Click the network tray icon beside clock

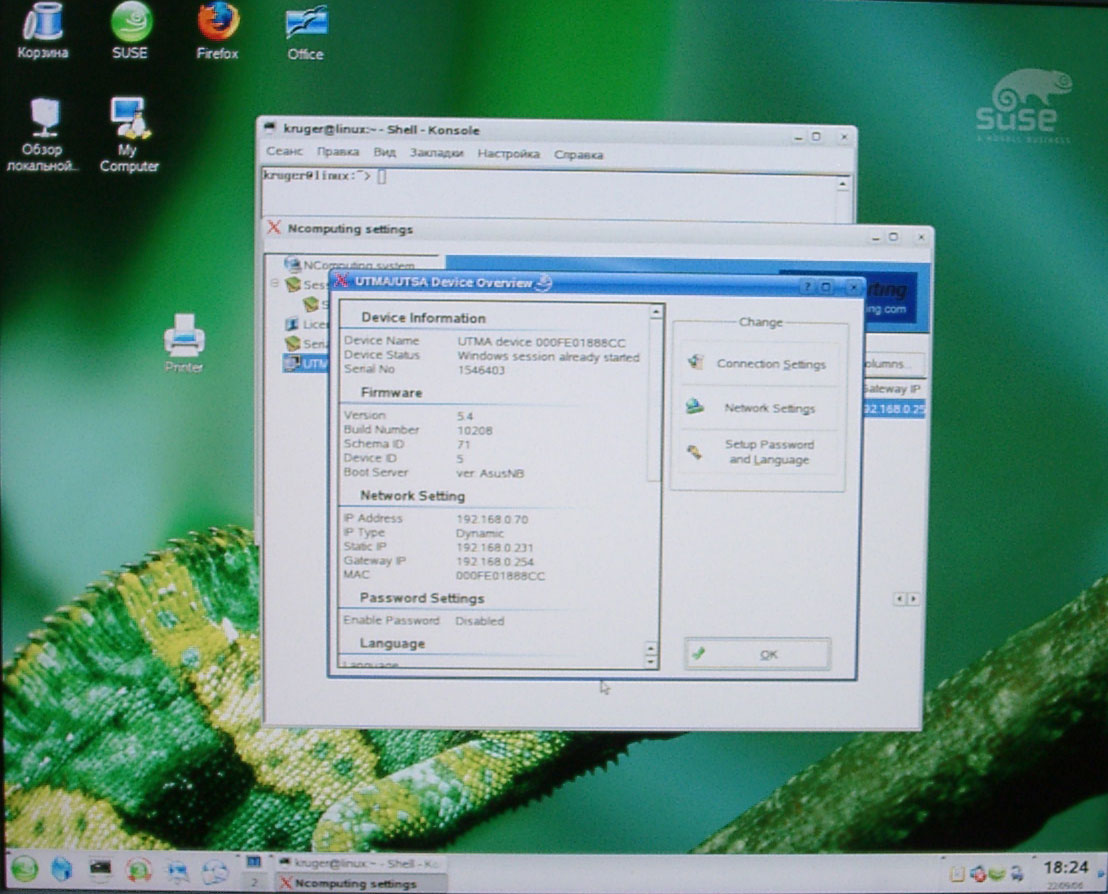pyautogui.click(x=1017, y=874)
